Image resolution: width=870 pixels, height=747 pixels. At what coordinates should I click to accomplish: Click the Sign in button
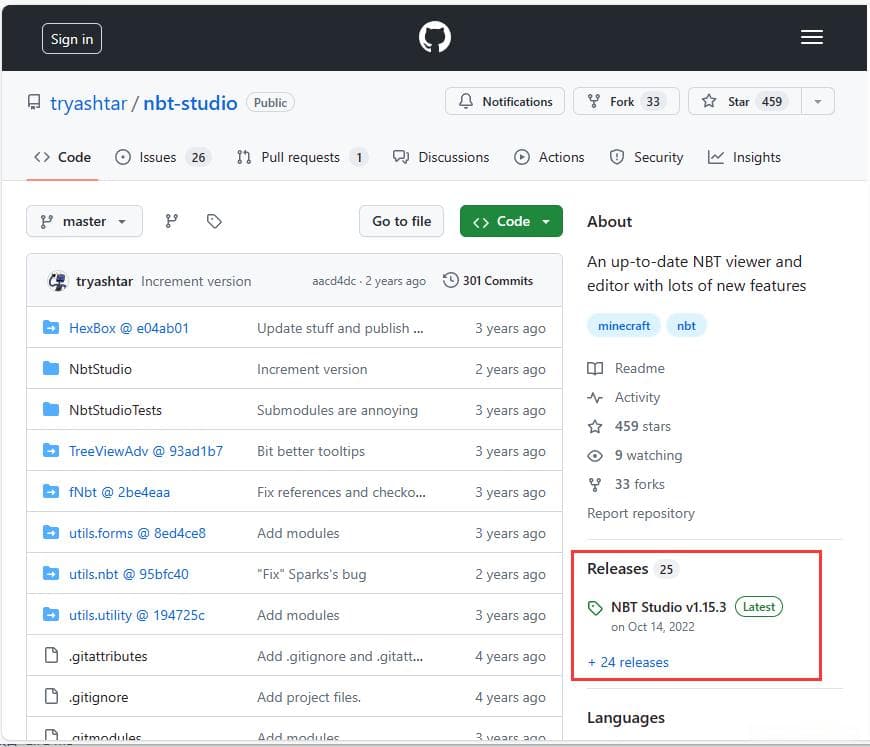point(72,39)
